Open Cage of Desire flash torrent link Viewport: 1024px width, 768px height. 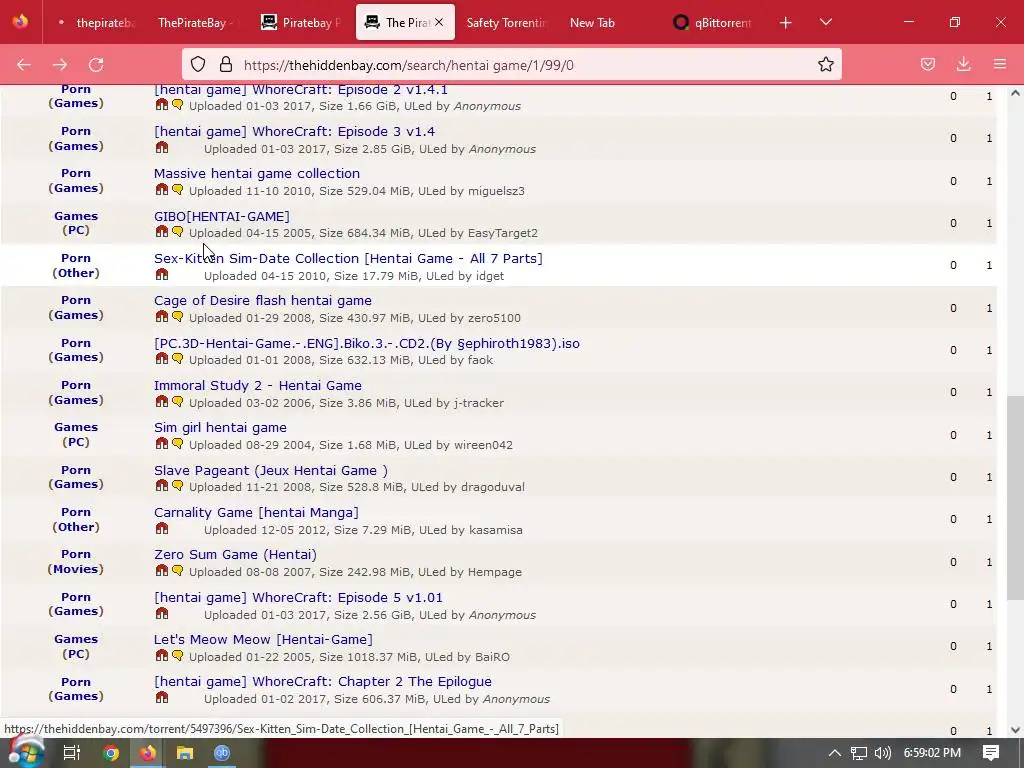coord(263,300)
